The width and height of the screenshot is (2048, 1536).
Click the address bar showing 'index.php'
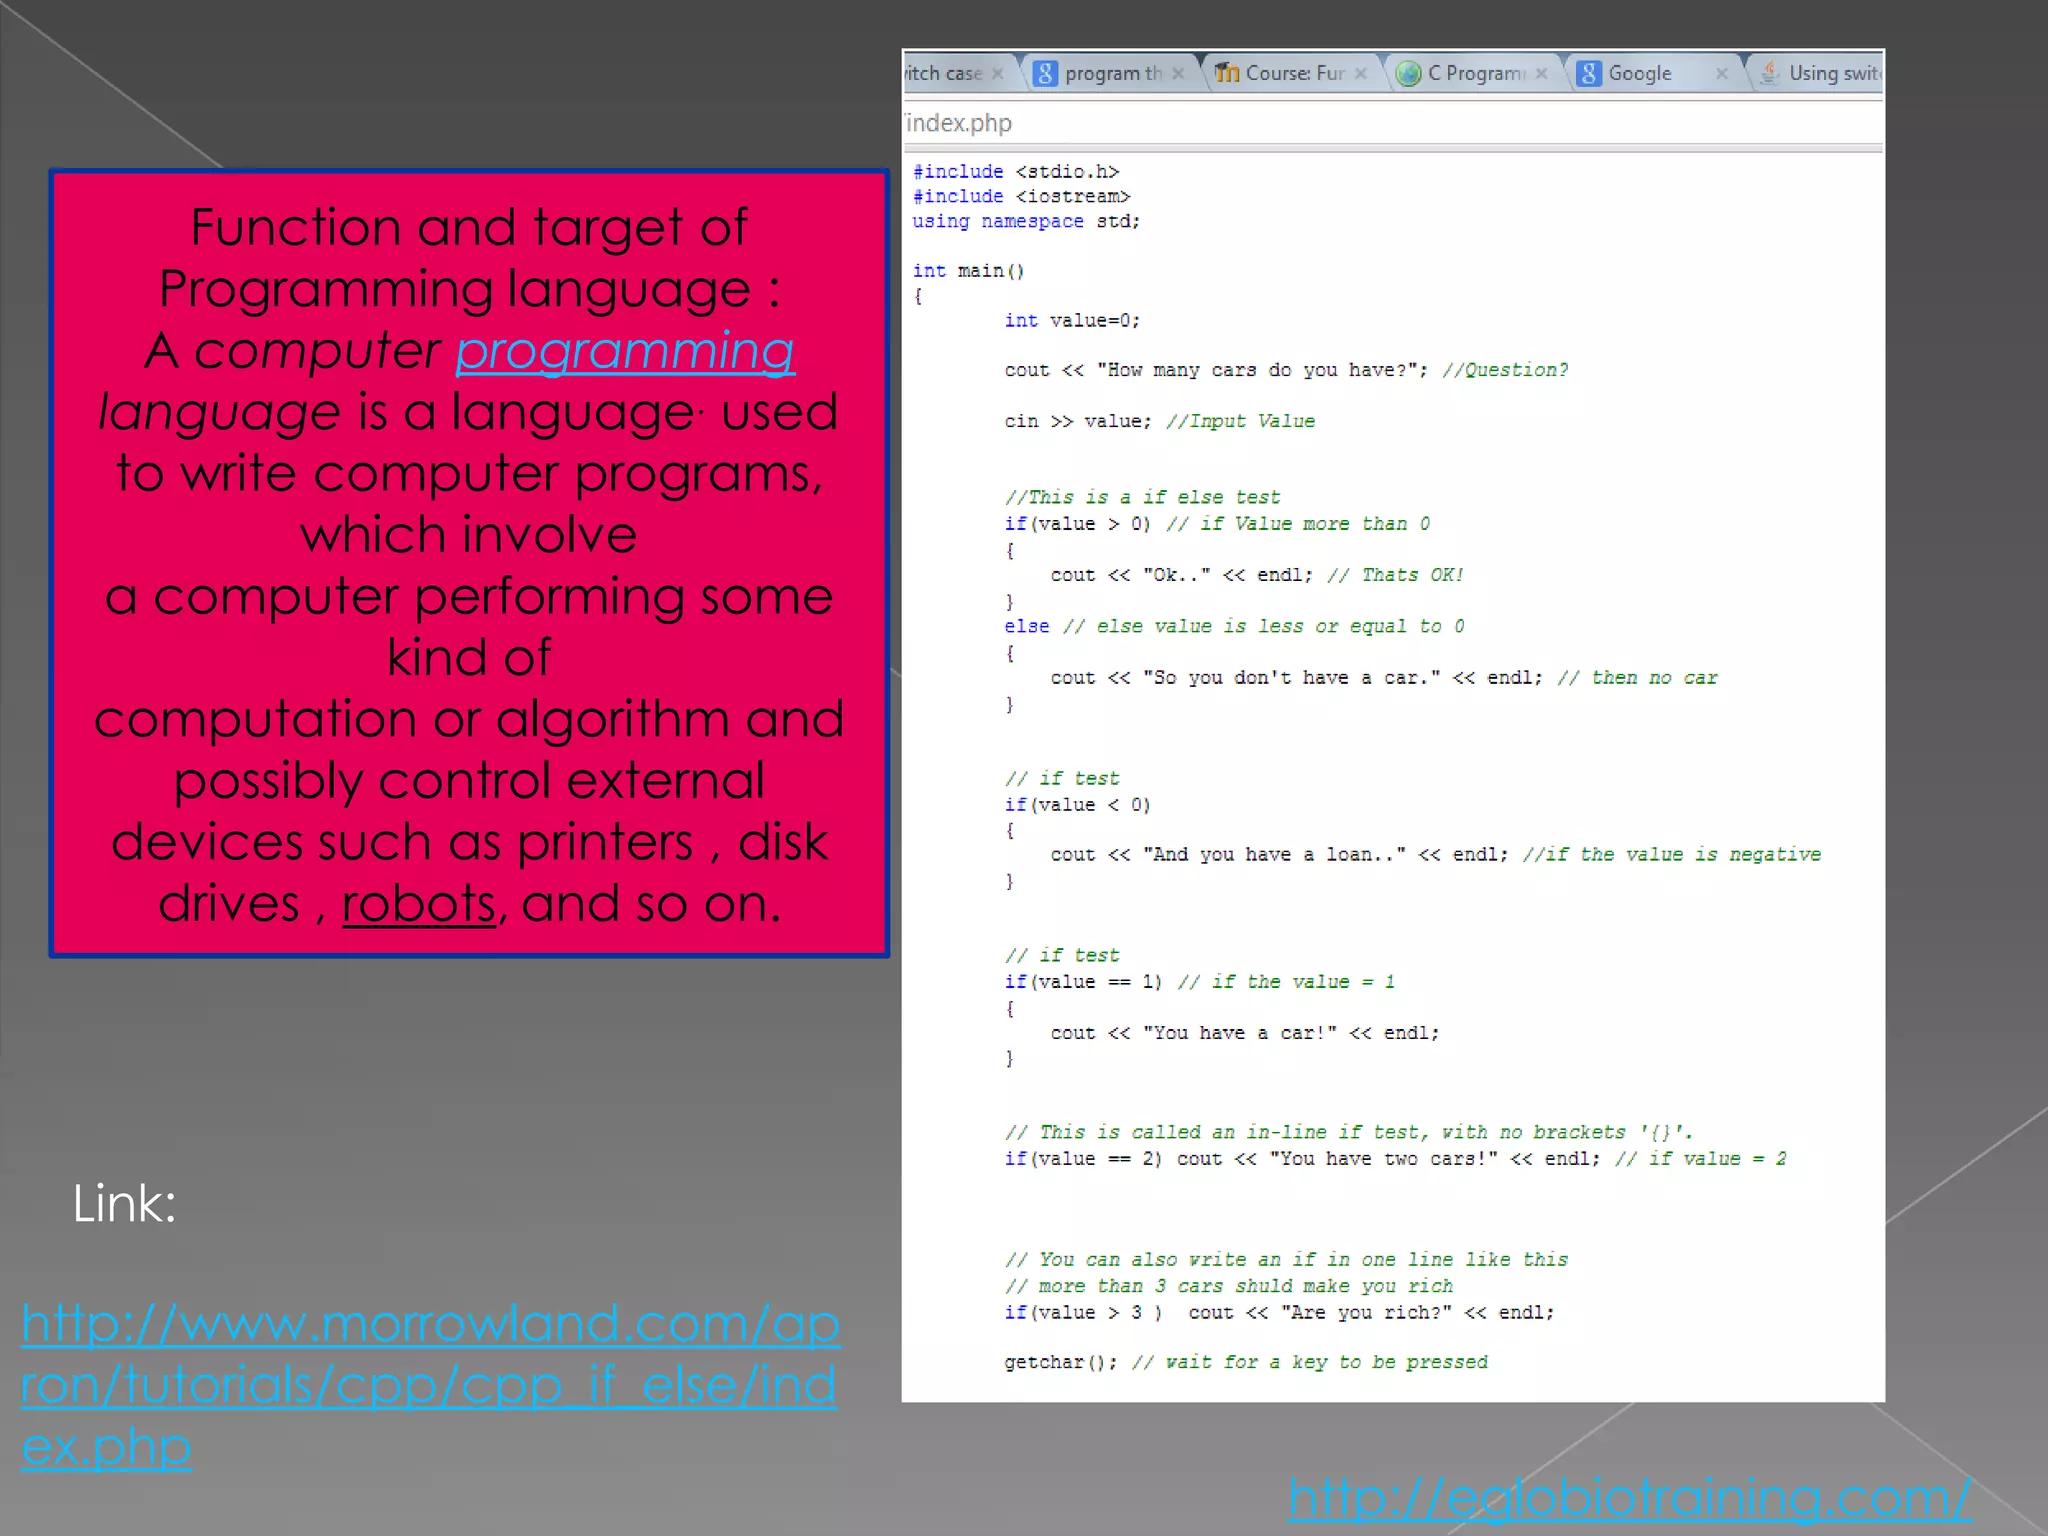pyautogui.click(x=1393, y=123)
